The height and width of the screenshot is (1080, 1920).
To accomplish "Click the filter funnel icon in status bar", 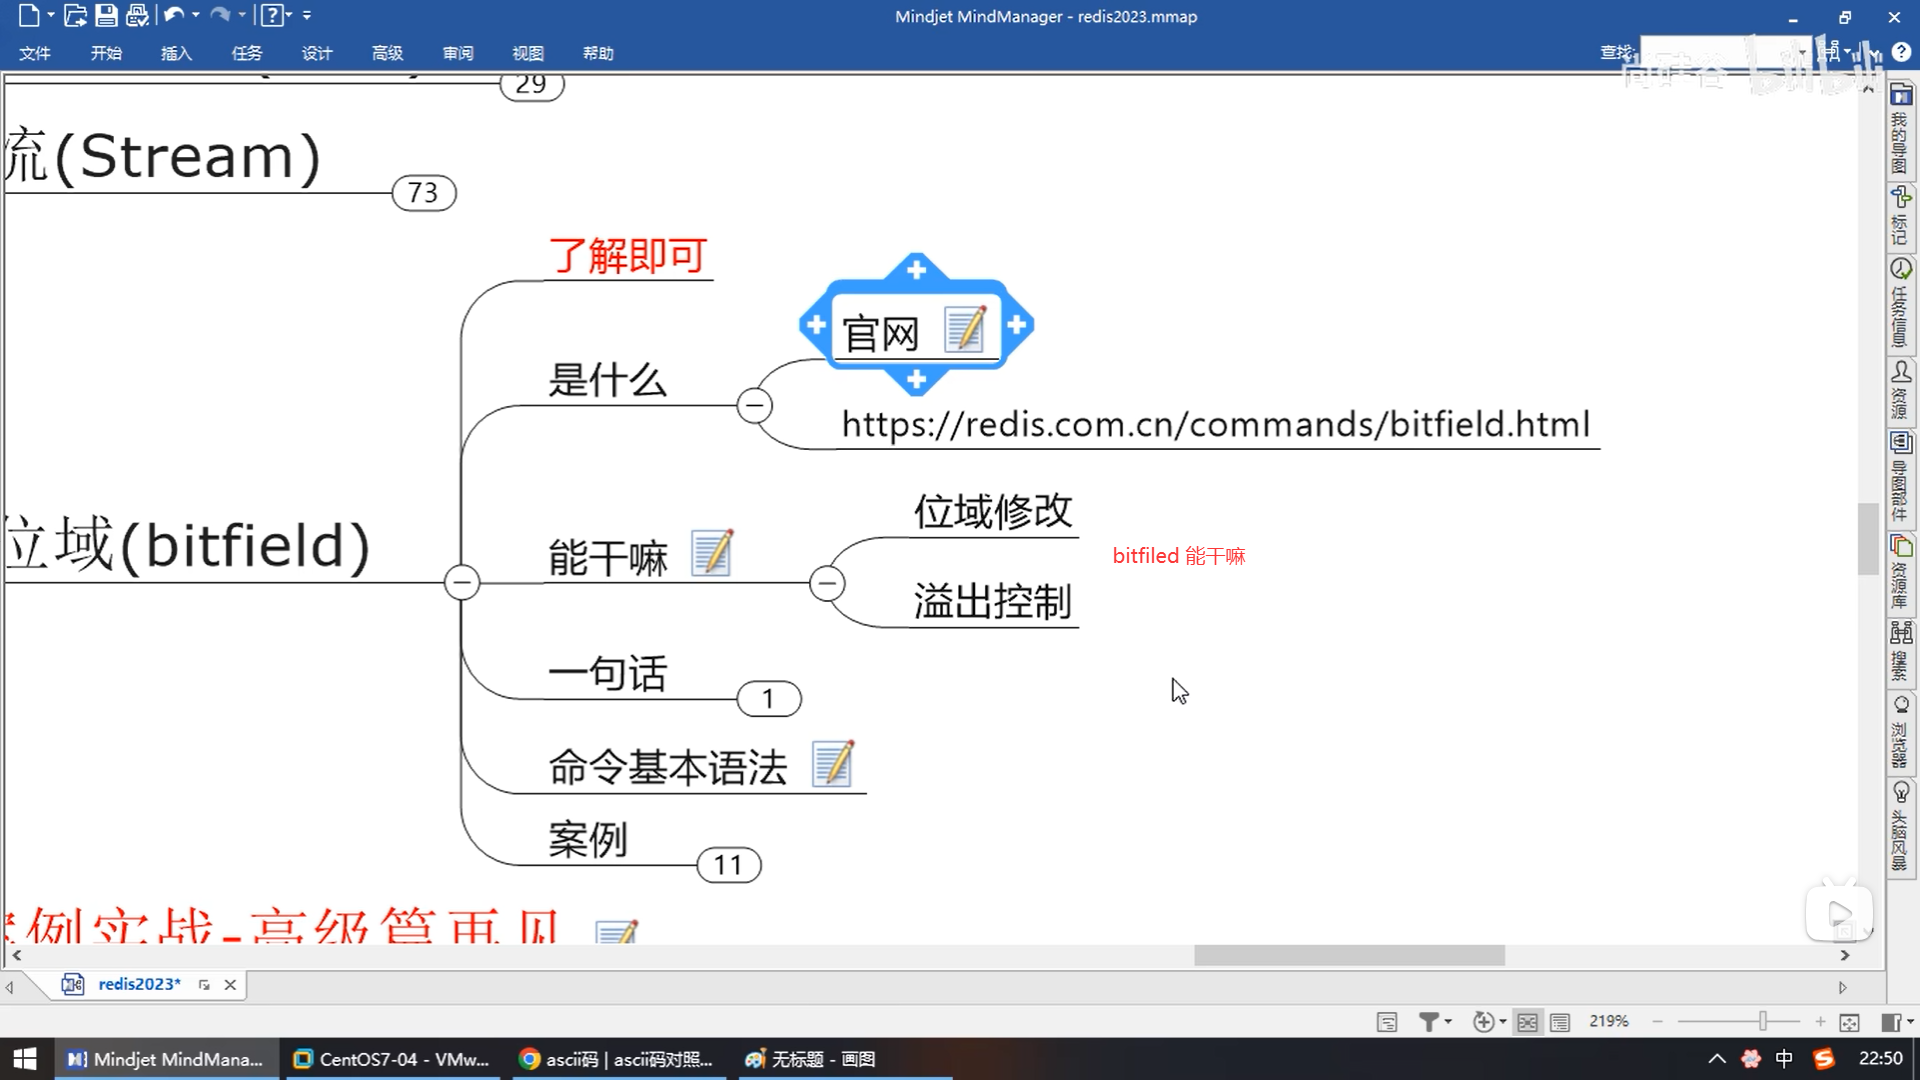I will click(1429, 1021).
